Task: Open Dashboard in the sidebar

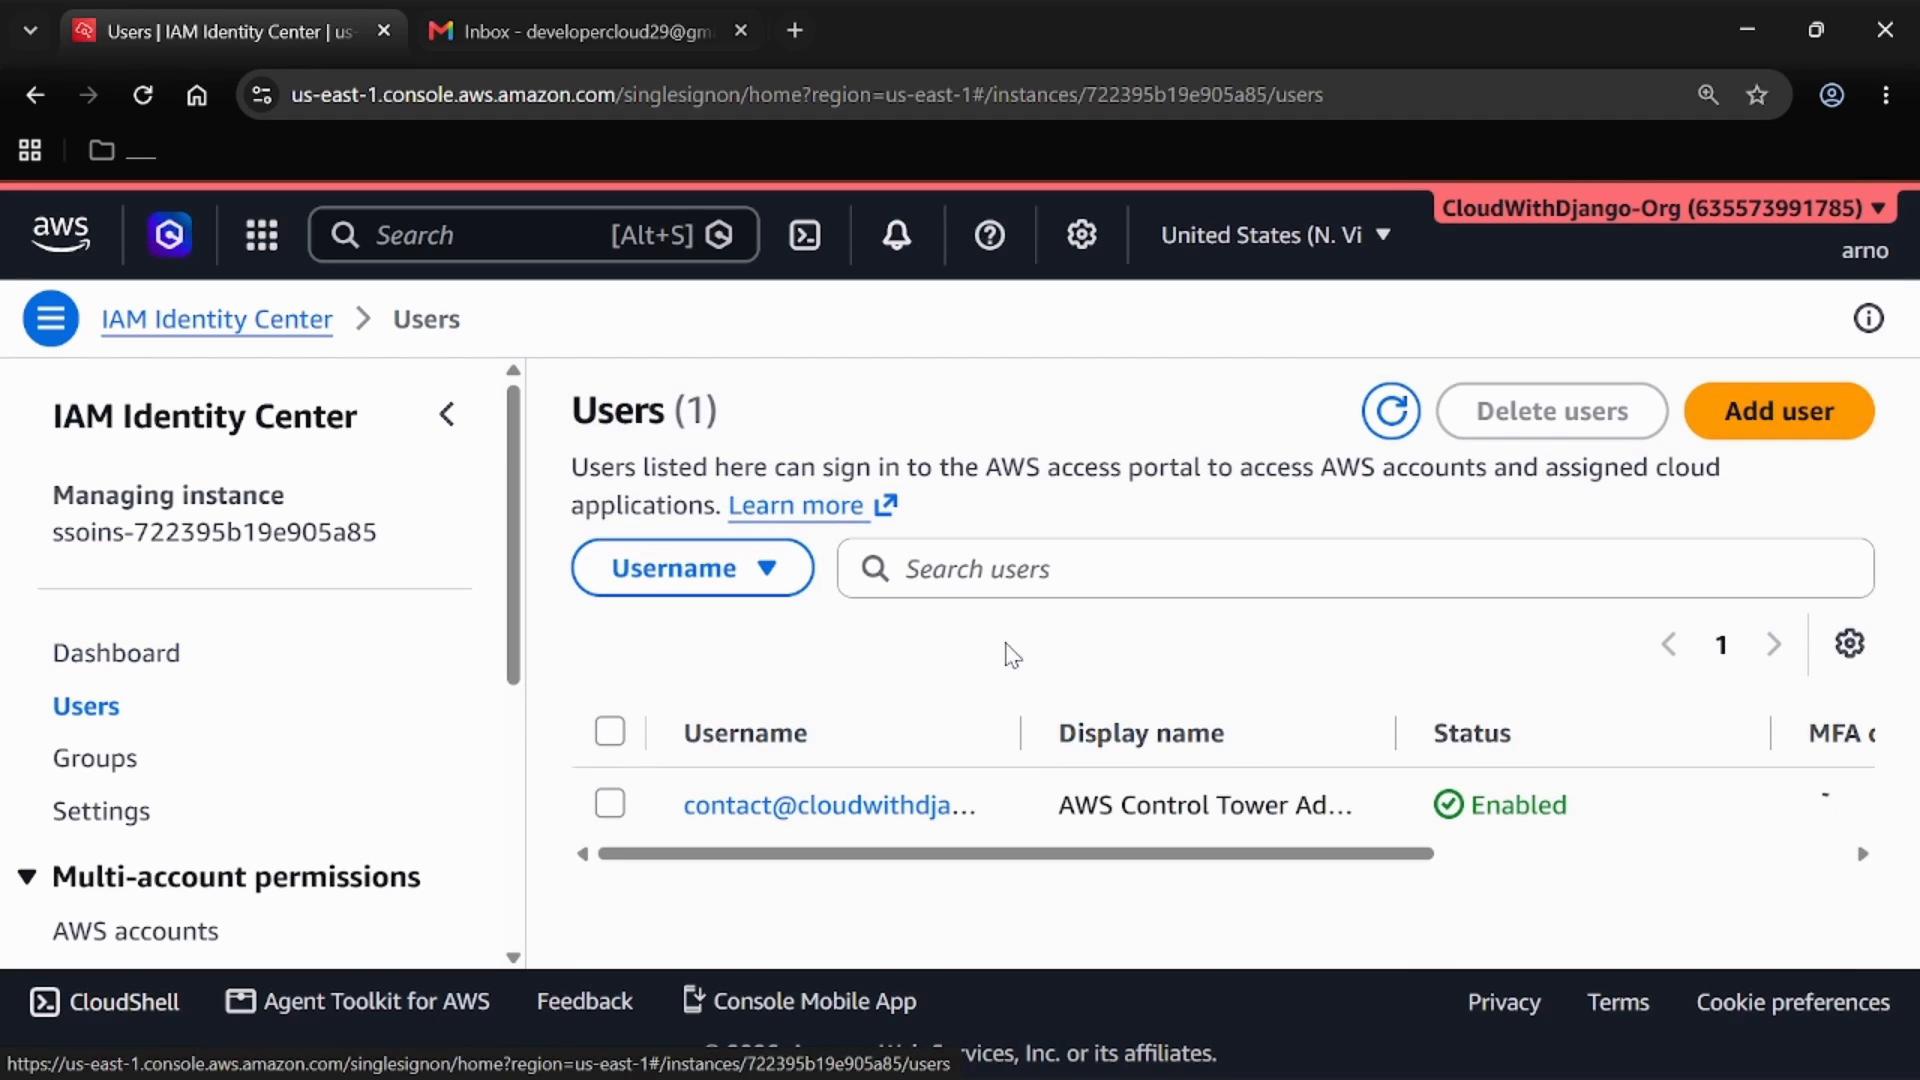Action: (x=116, y=653)
